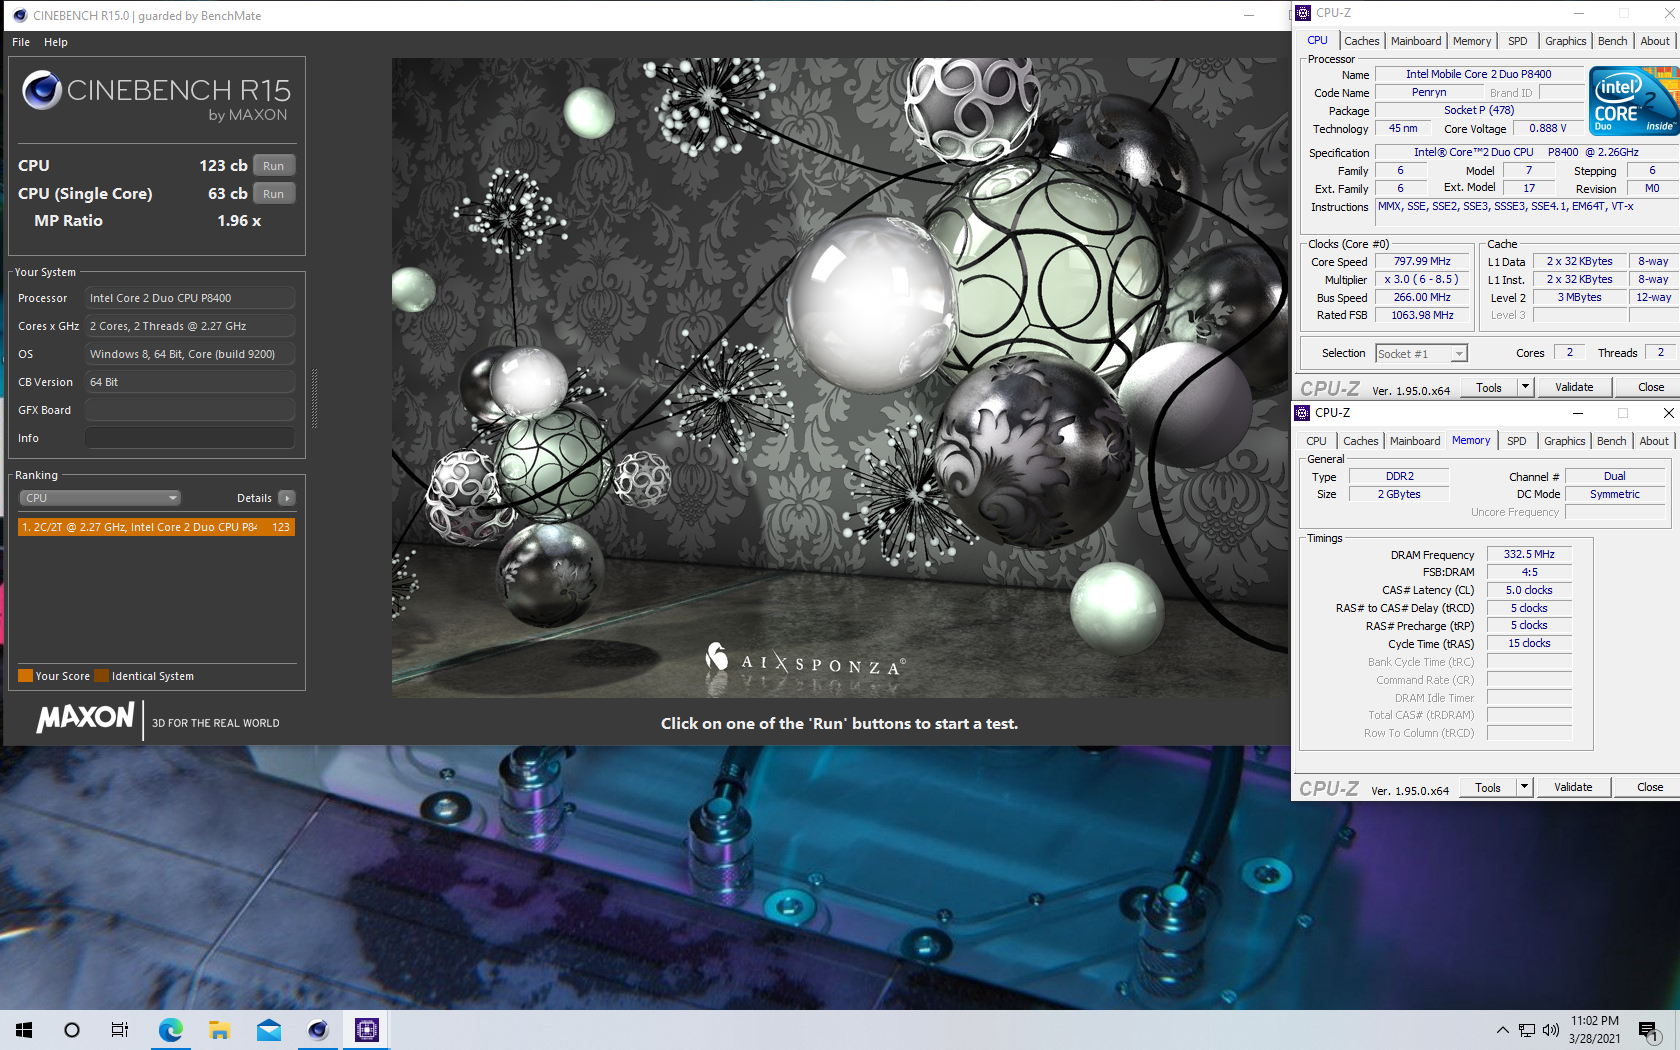Click the DRAM Frequency value 332.5 MHz
Image resolution: width=1680 pixels, height=1050 pixels.
1529,554
